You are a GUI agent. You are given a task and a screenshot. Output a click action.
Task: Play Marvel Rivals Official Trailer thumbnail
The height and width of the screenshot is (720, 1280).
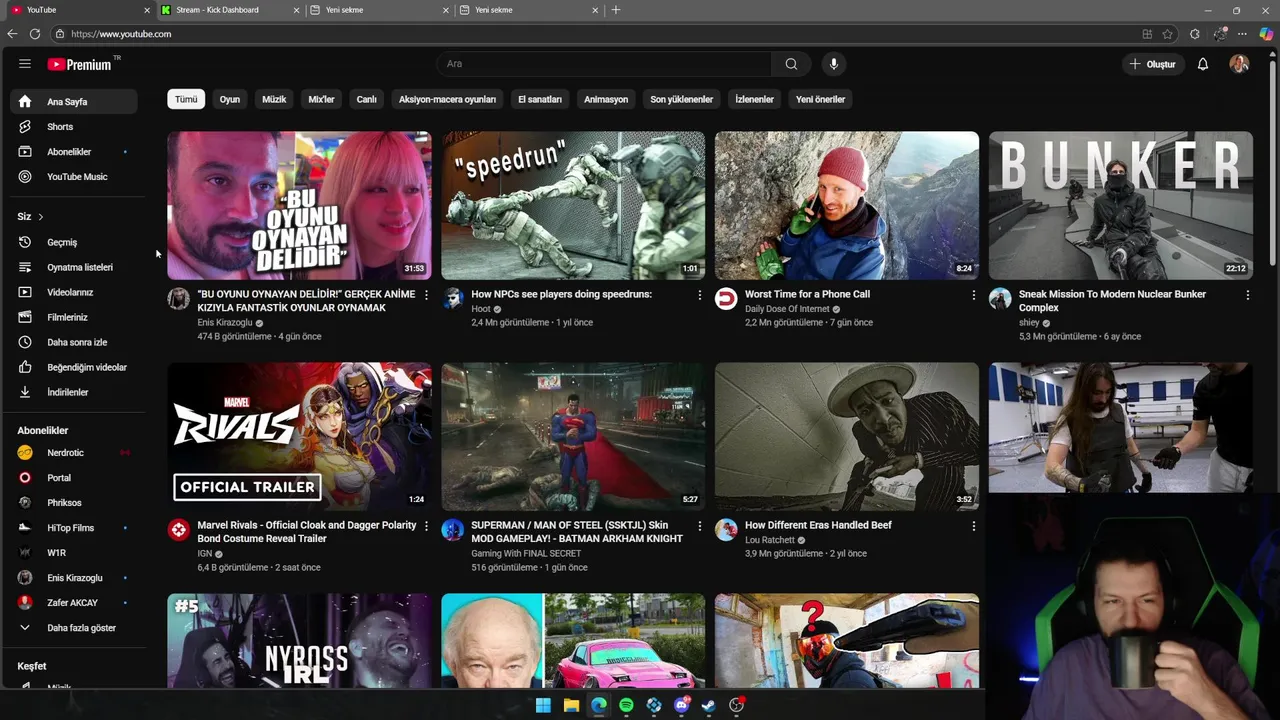[299, 436]
